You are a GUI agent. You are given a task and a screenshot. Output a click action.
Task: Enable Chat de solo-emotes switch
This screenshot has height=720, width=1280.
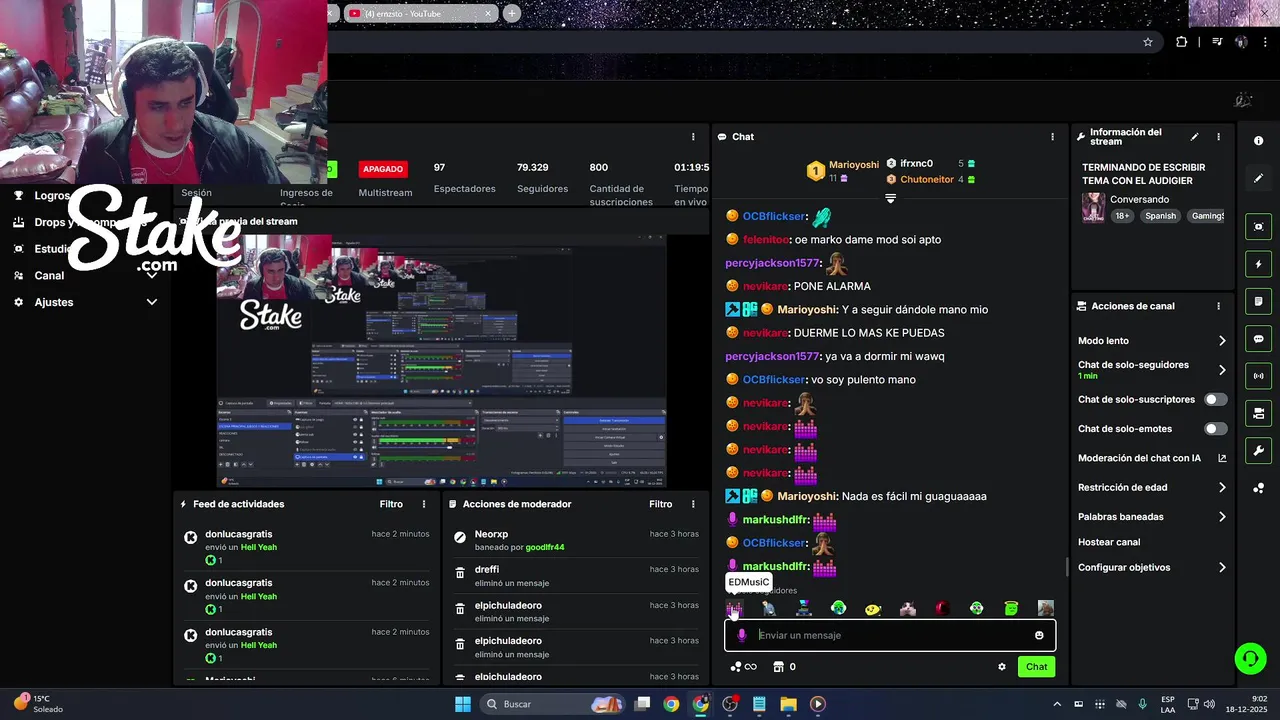[1215, 429]
